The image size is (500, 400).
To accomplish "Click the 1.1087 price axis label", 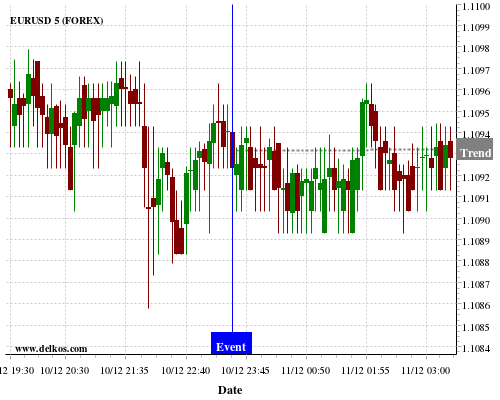I will tap(476, 284).
